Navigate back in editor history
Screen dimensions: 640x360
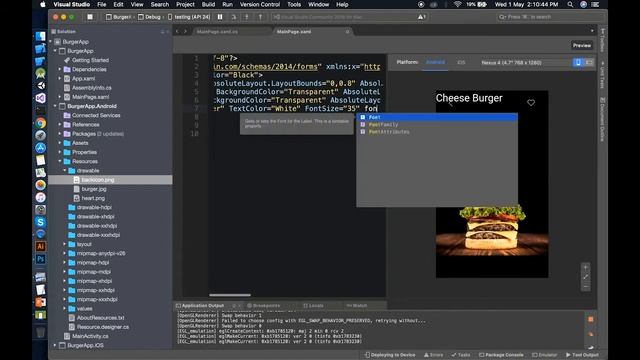[x=177, y=31]
